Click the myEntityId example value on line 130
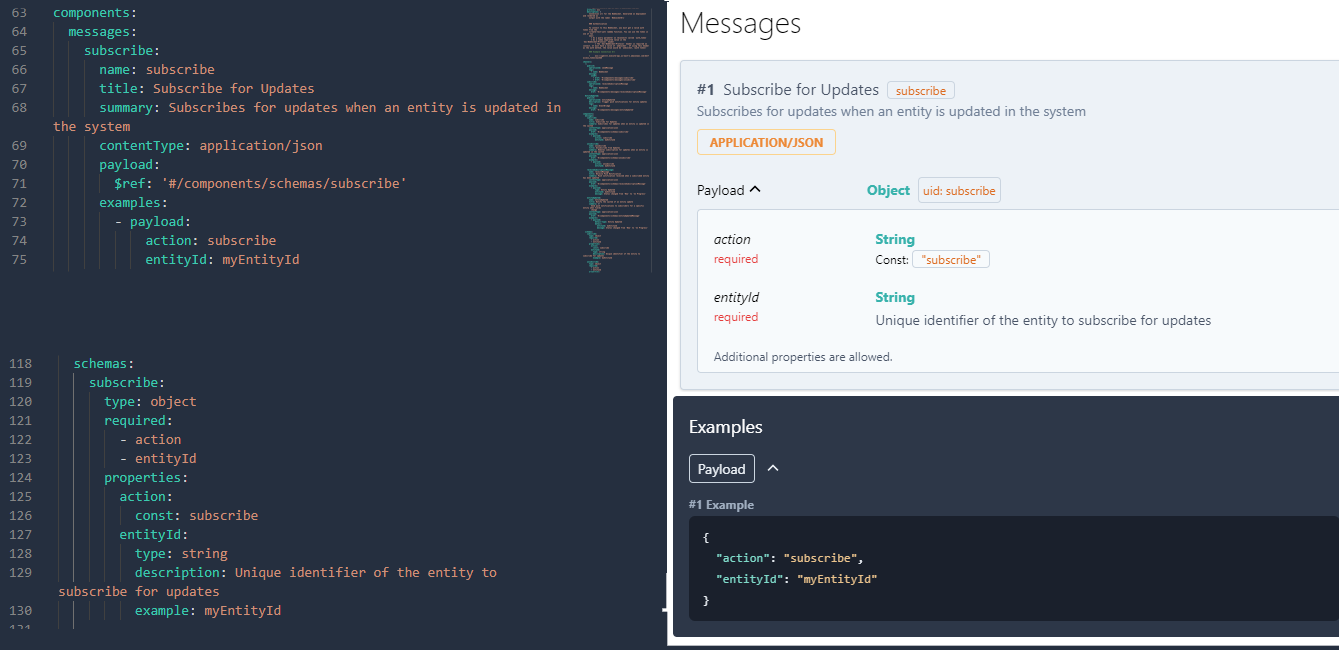1339x650 pixels. coord(242,610)
